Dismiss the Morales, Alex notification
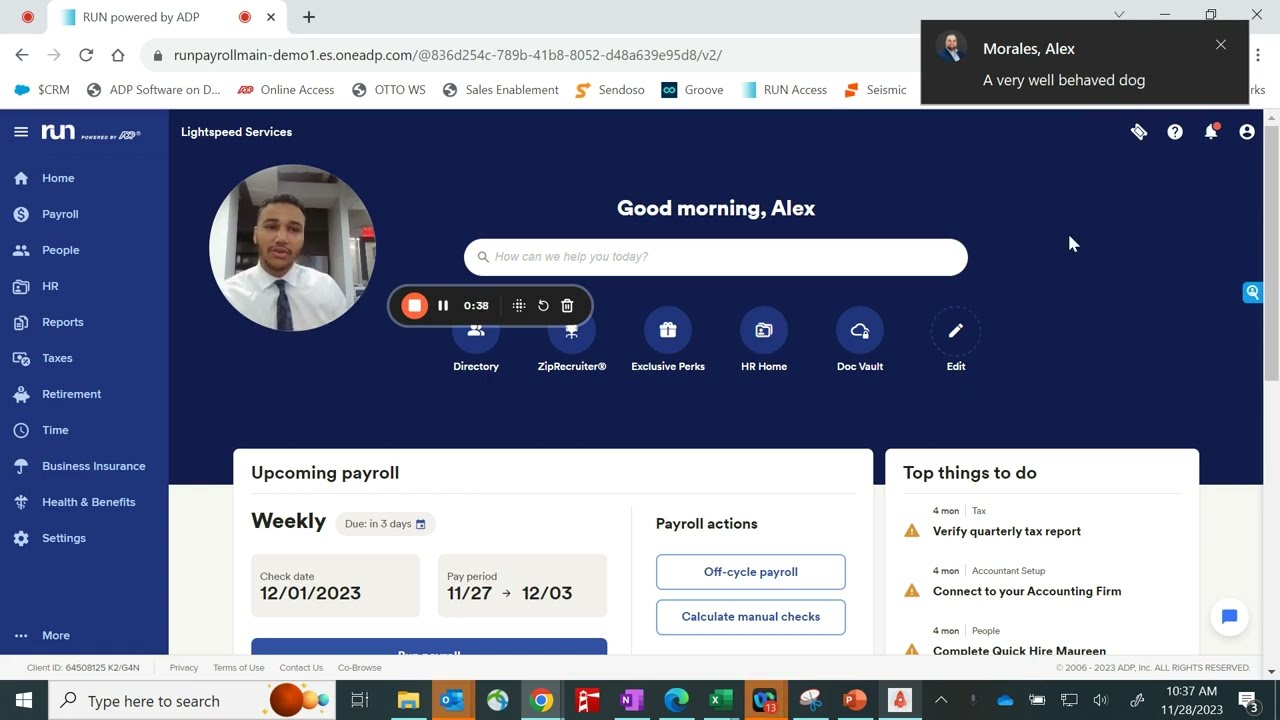1280x720 pixels. 1221,45
